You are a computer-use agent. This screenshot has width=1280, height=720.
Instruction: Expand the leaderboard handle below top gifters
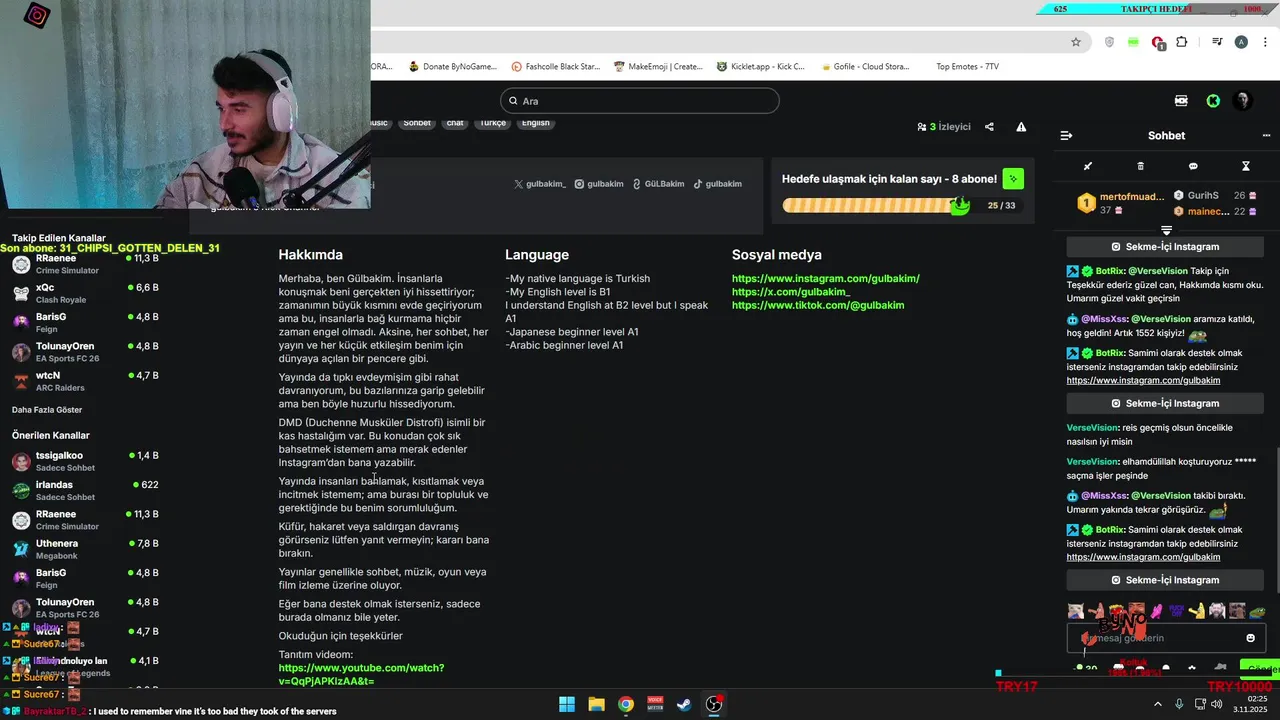coord(1166,231)
